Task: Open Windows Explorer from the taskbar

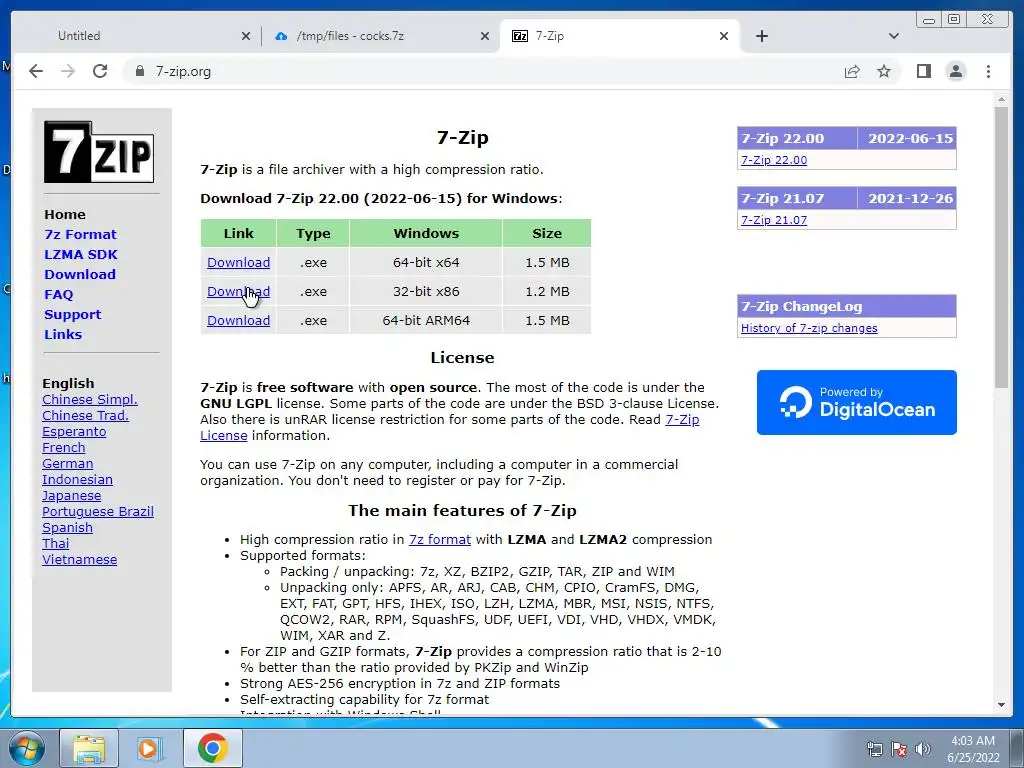Action: (x=89, y=748)
